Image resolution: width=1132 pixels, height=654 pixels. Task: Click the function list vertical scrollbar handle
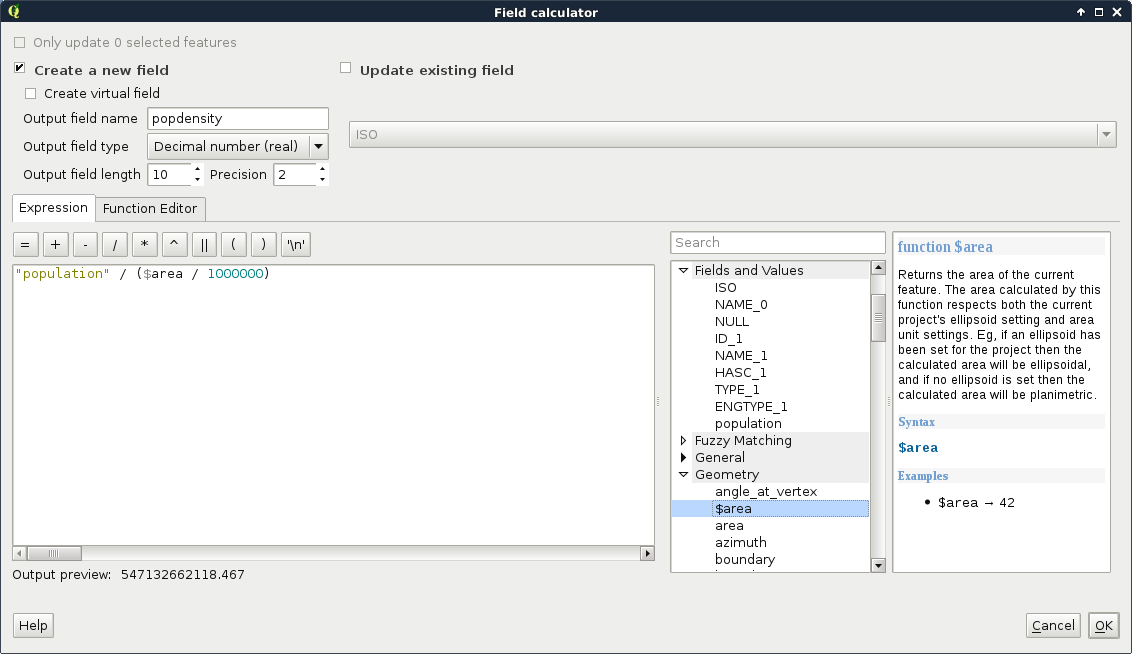(x=878, y=316)
